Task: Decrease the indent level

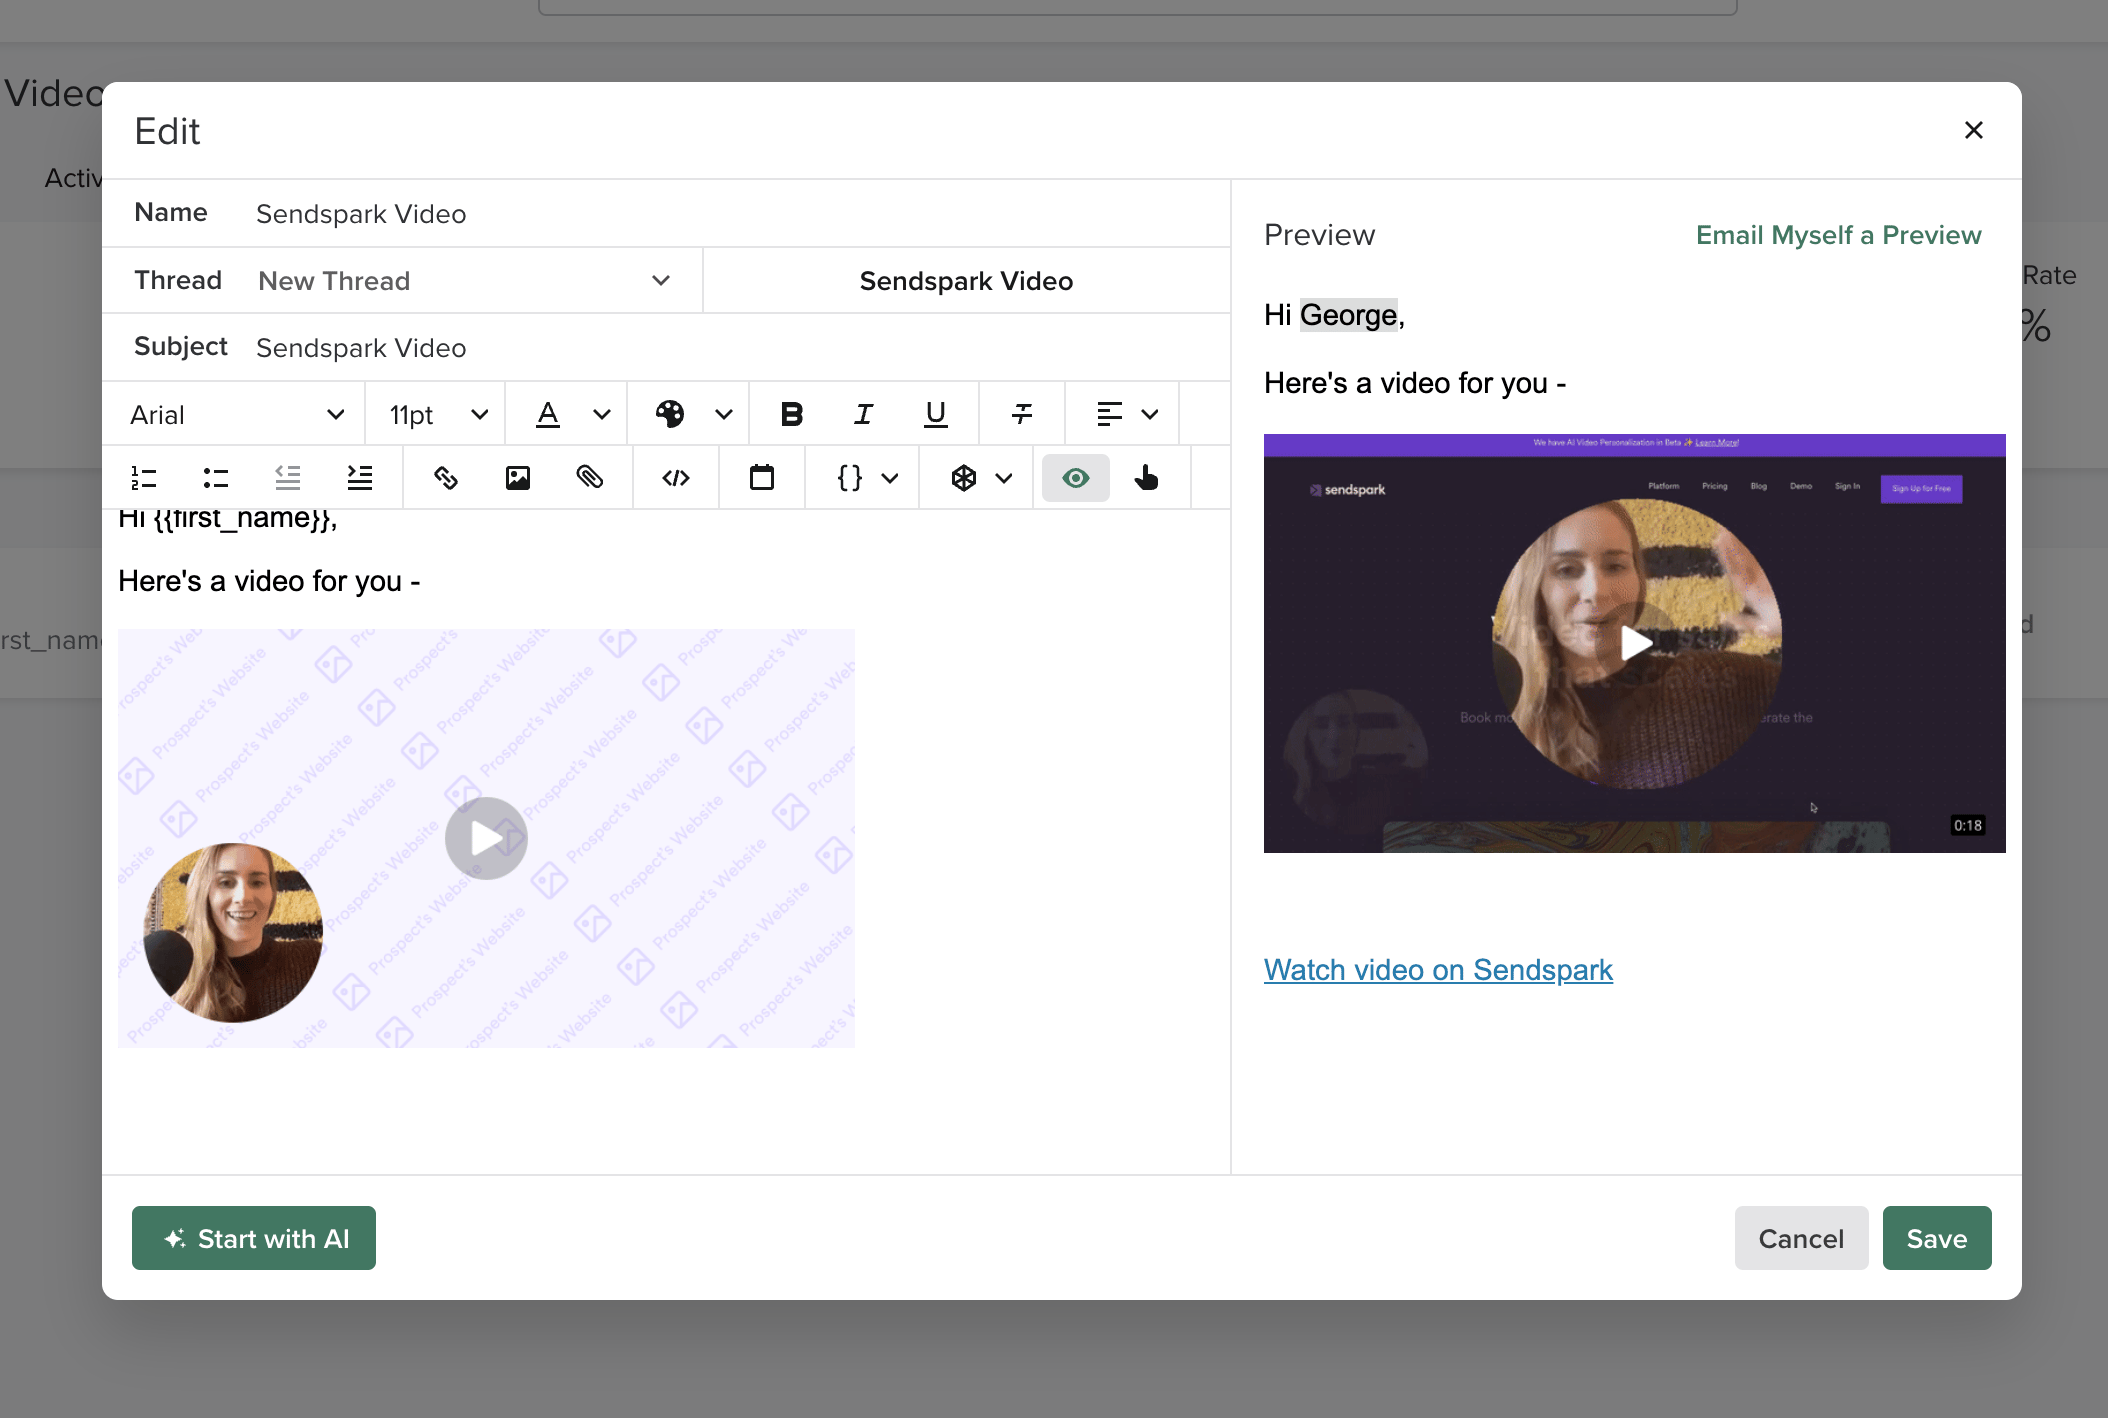Action: coord(288,478)
